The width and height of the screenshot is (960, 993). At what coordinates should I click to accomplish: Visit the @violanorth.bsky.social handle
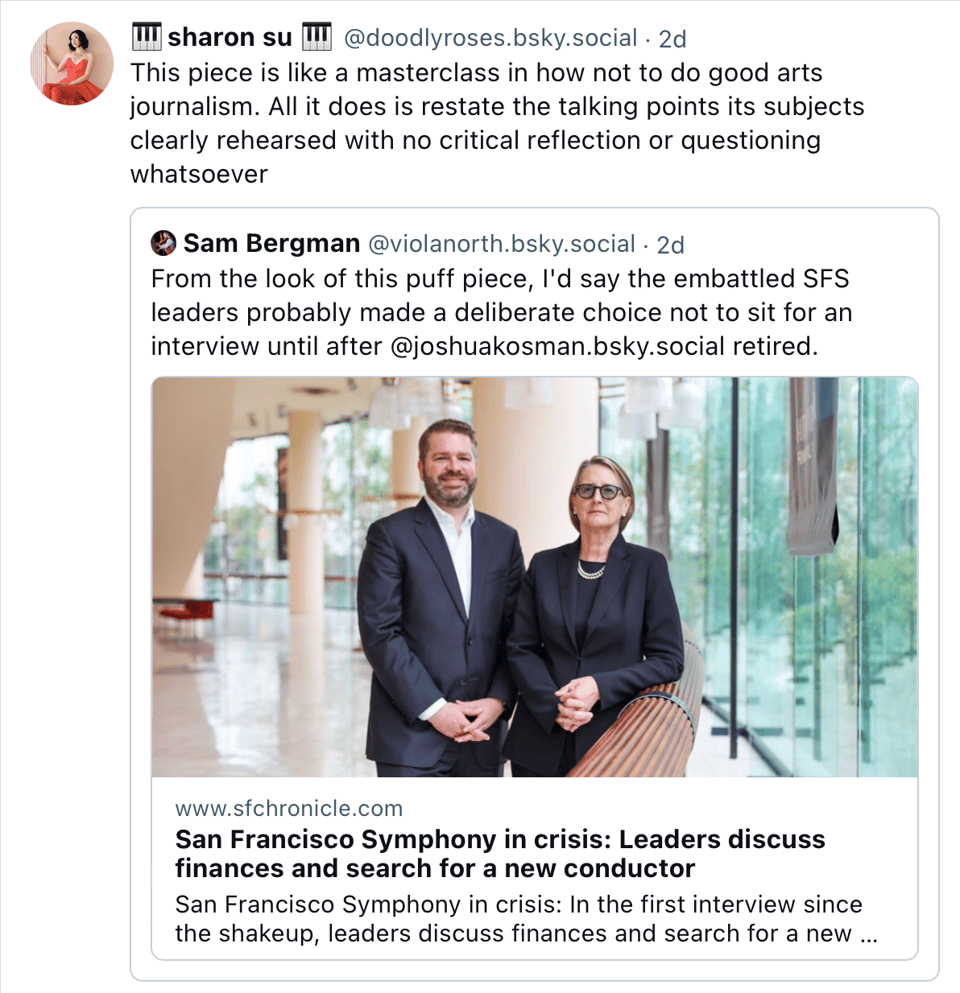point(502,244)
